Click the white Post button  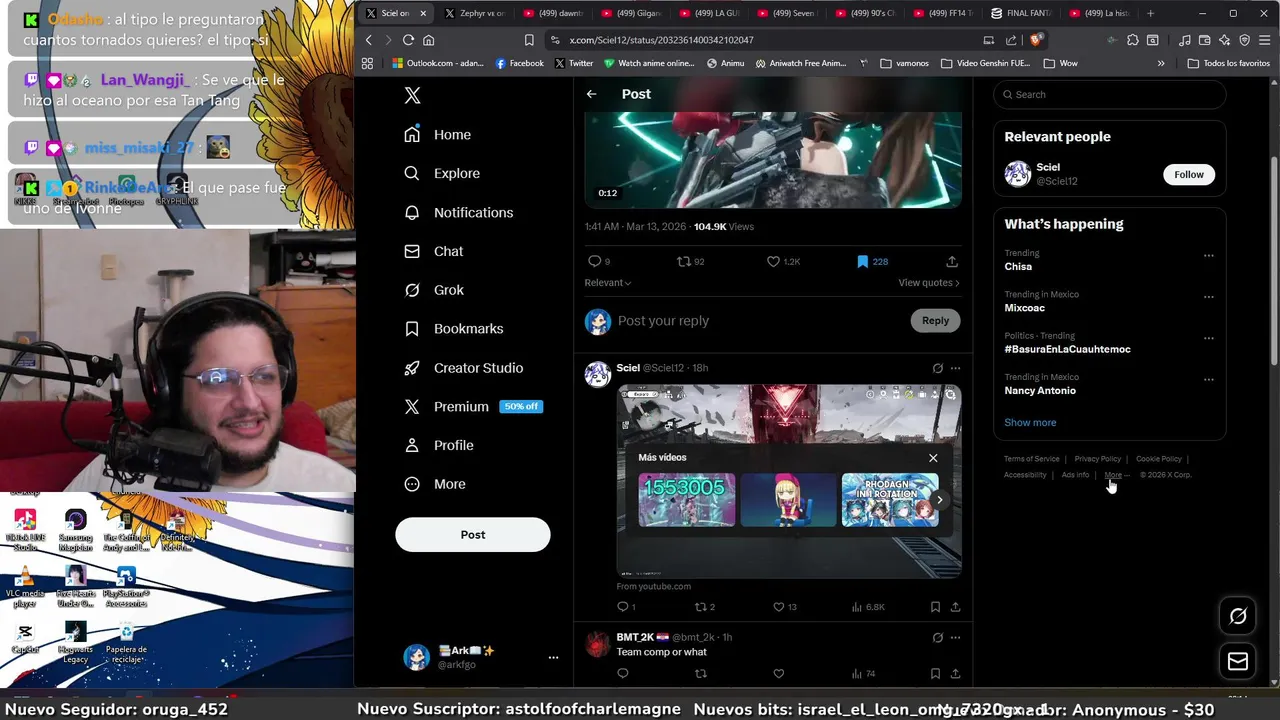coord(473,535)
